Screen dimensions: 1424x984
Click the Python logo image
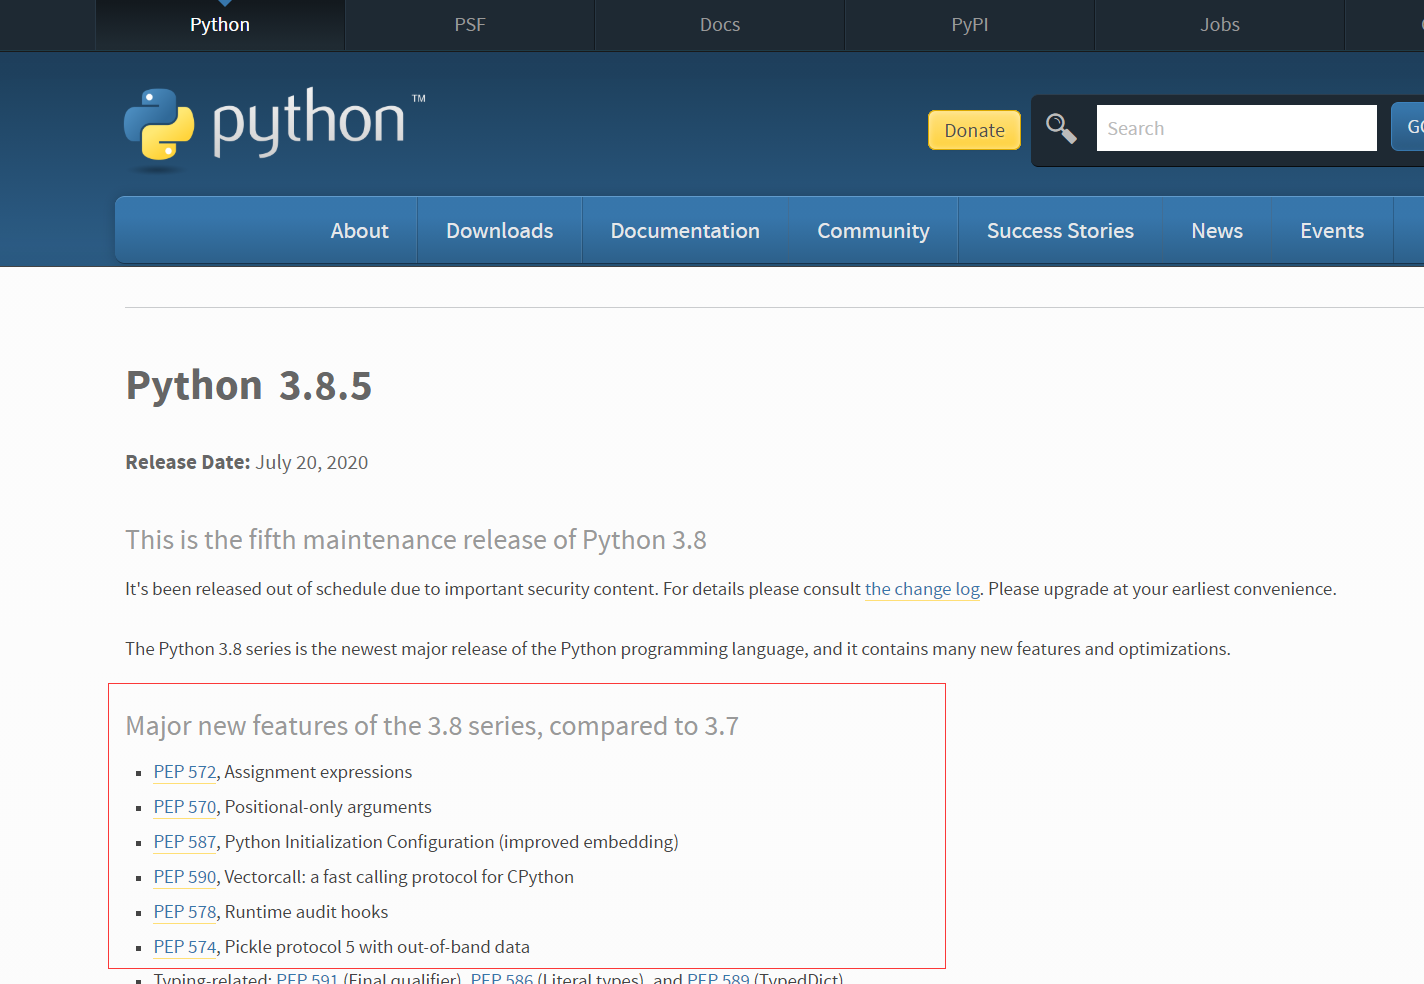pyautogui.click(x=275, y=128)
